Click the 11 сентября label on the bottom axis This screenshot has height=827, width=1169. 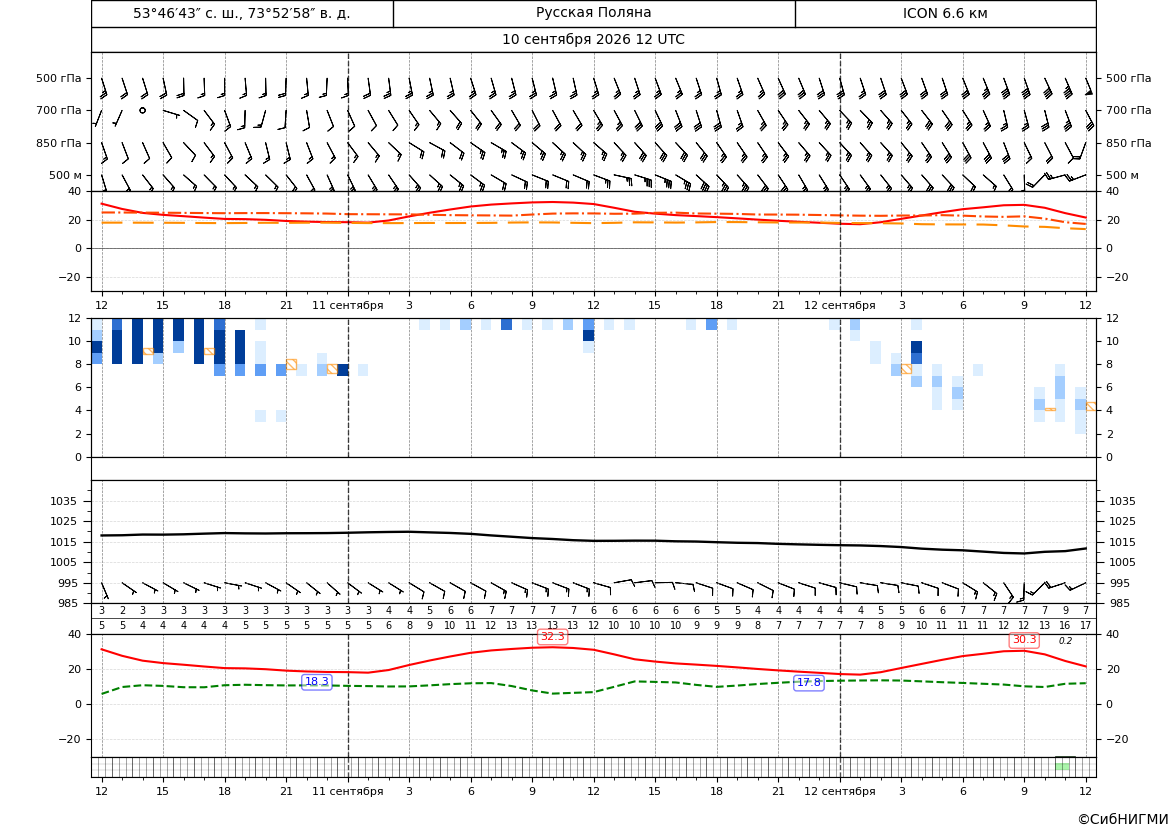point(347,791)
